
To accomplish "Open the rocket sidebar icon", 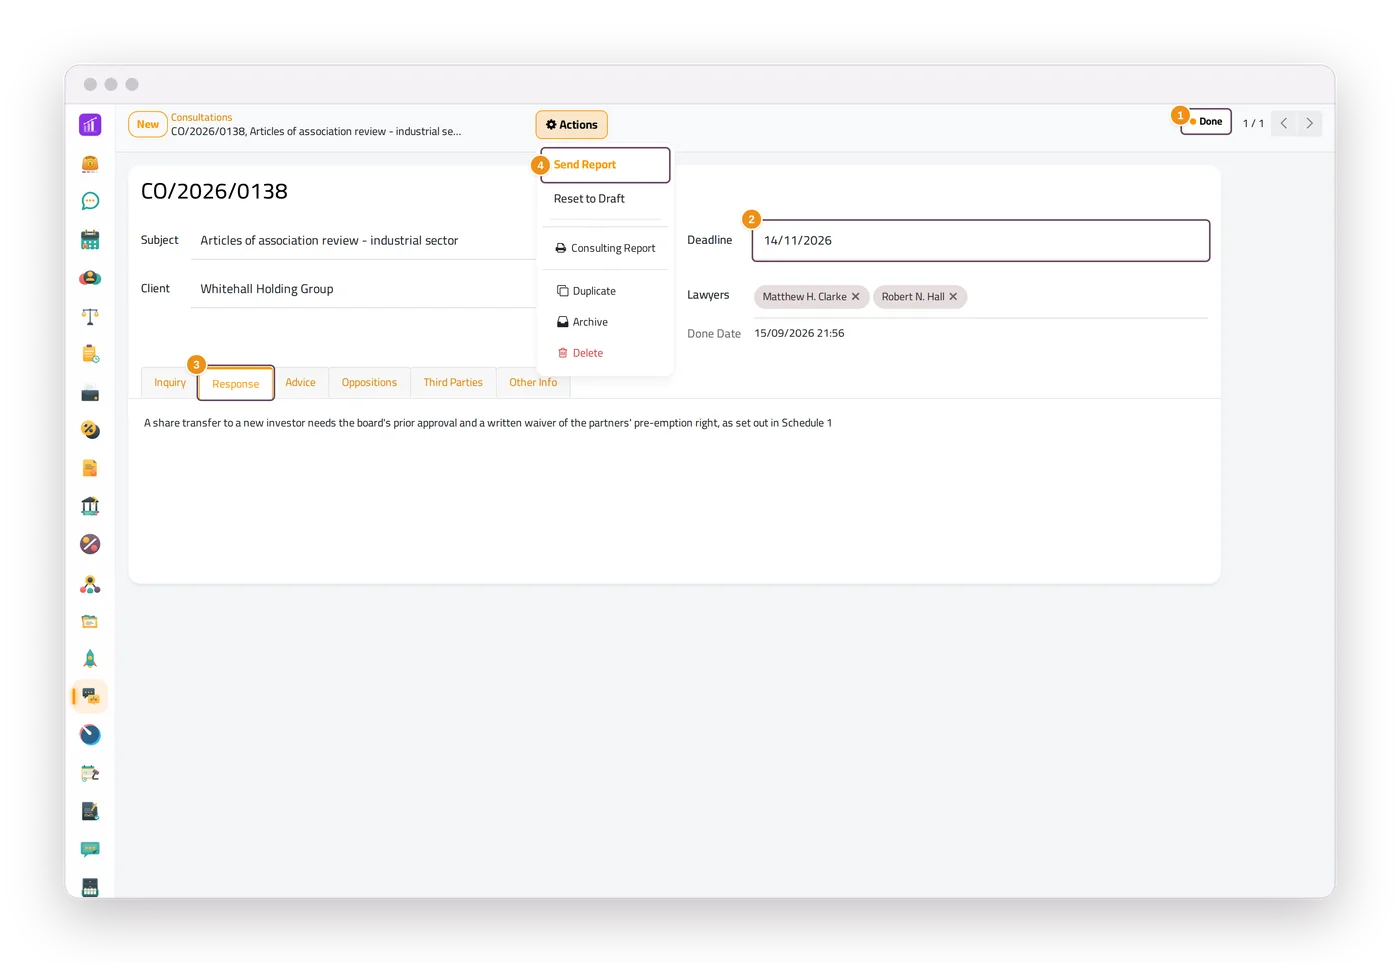I will [x=90, y=659].
